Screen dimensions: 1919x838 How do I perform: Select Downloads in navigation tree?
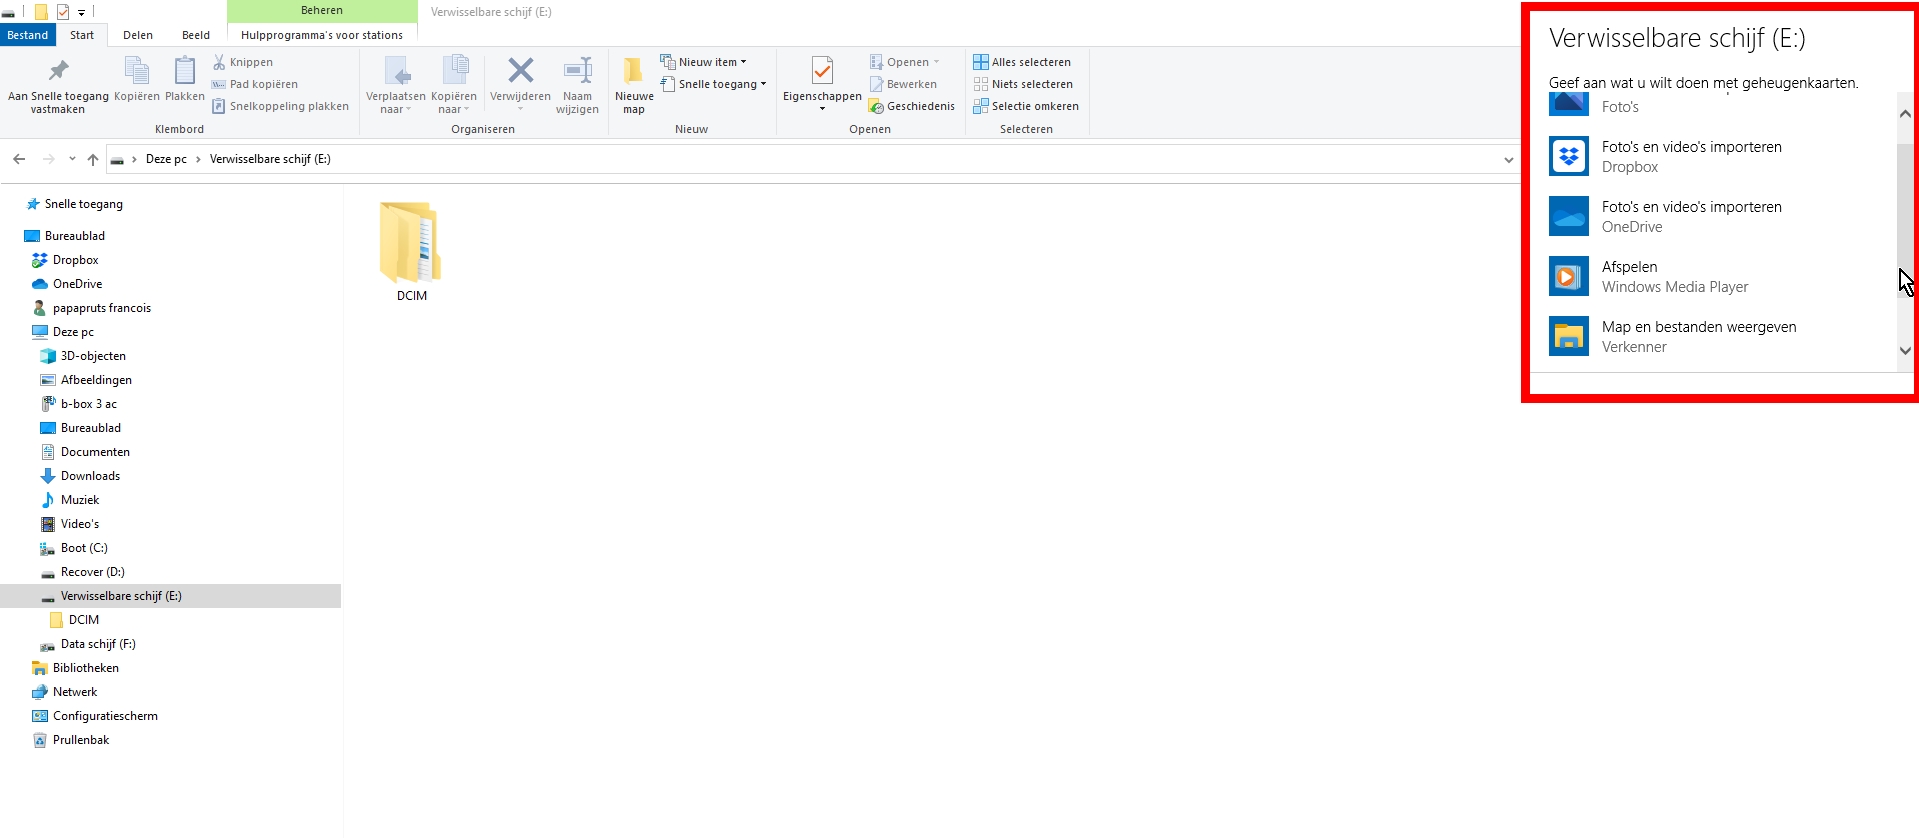tap(90, 476)
